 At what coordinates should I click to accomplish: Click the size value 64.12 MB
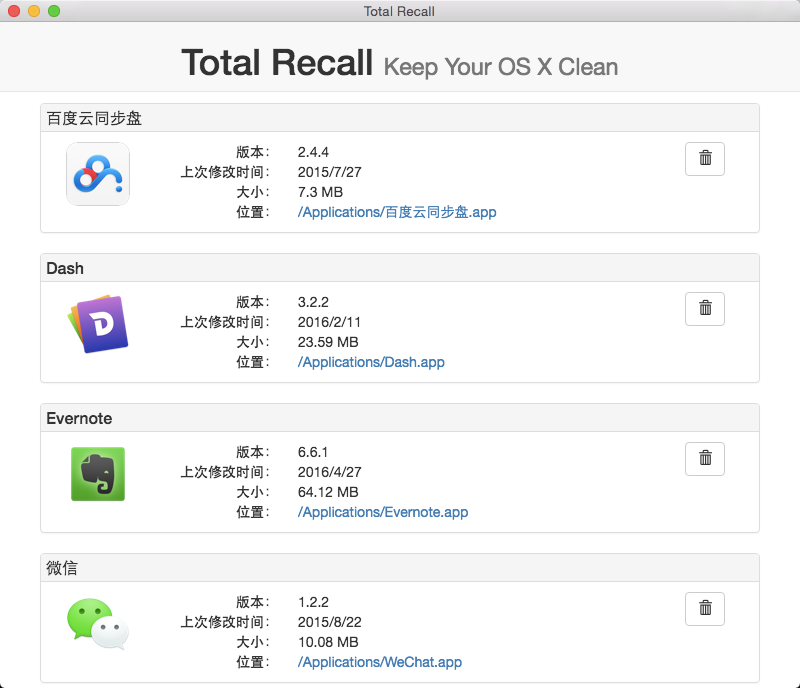tap(328, 492)
